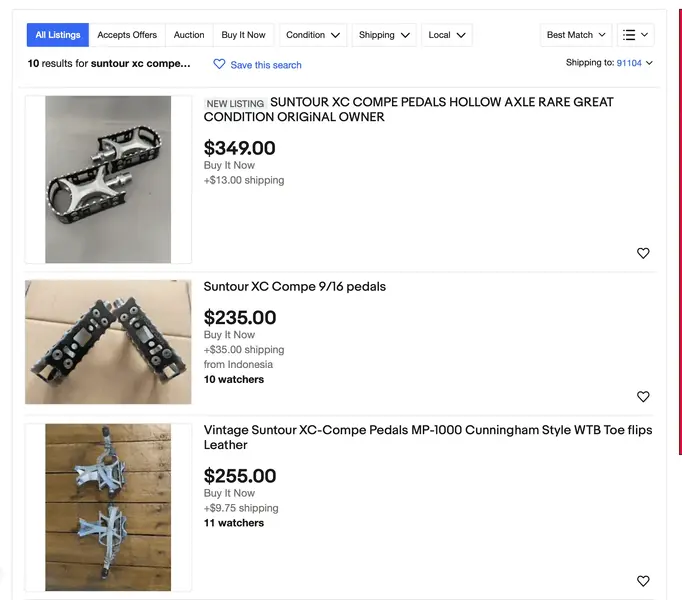Screen dimensions: 682x600
Task: Add the $349.00 hollow axle pedals to watchlist
Action: [x=643, y=253]
